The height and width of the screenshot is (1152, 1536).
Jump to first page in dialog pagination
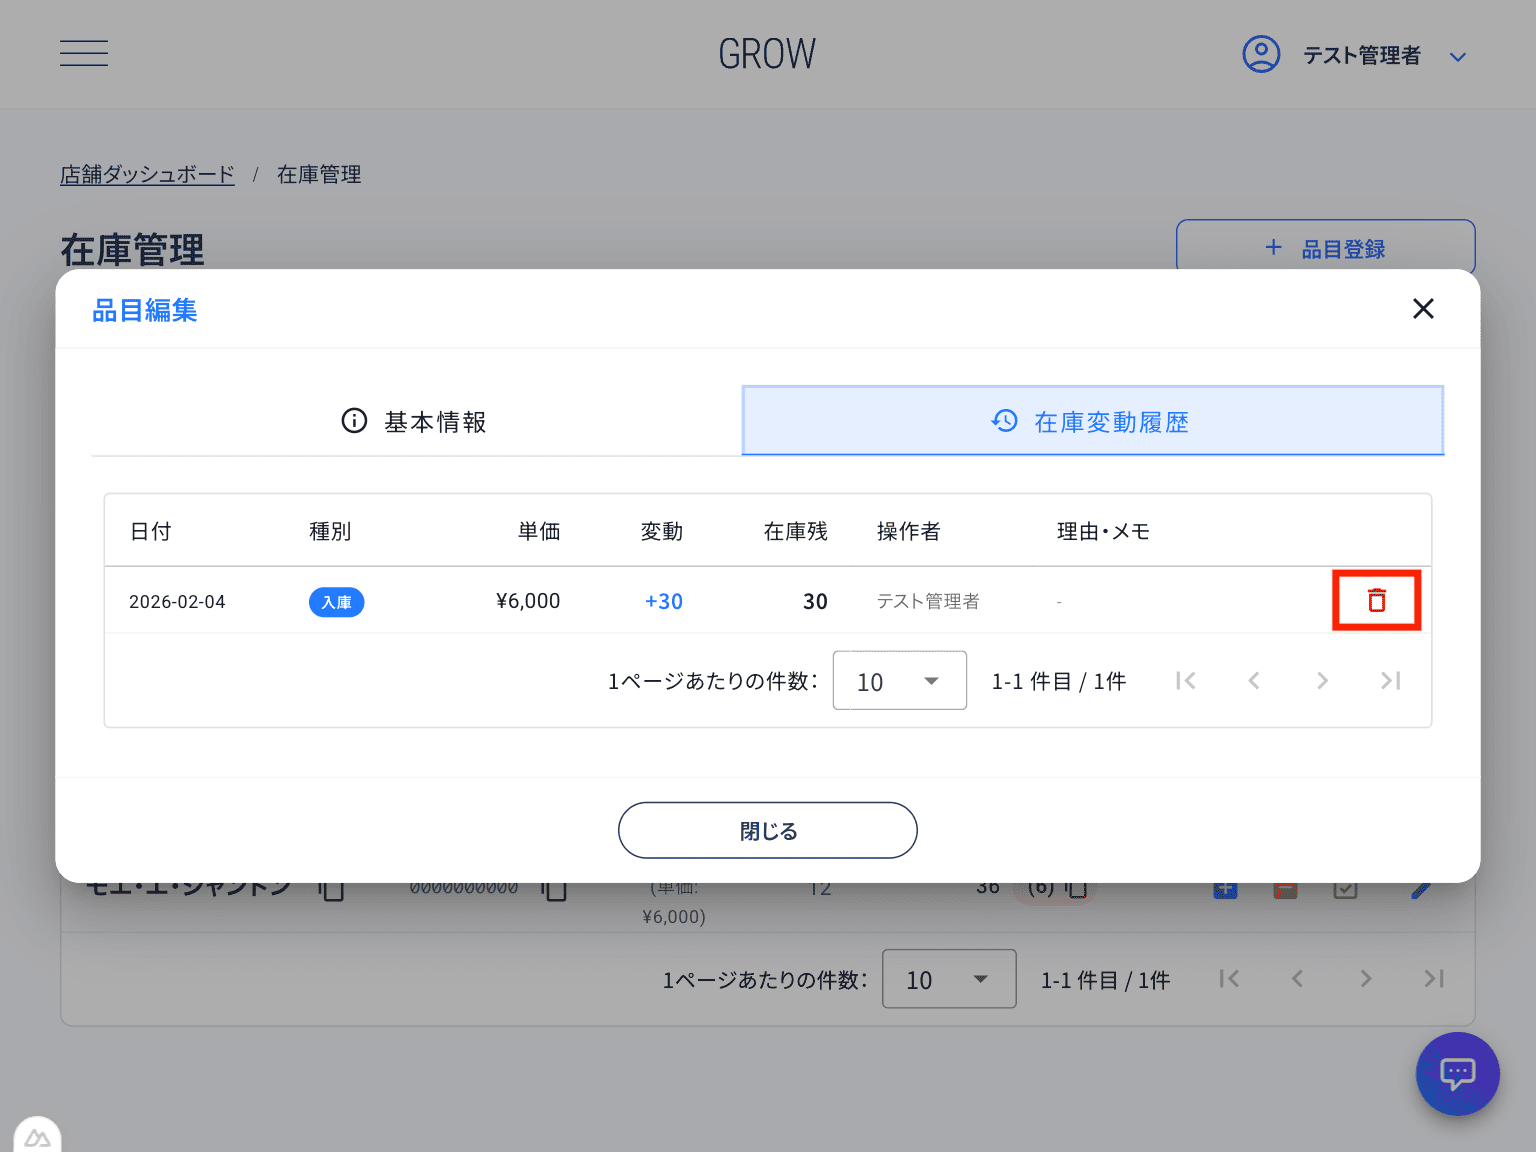point(1186,681)
